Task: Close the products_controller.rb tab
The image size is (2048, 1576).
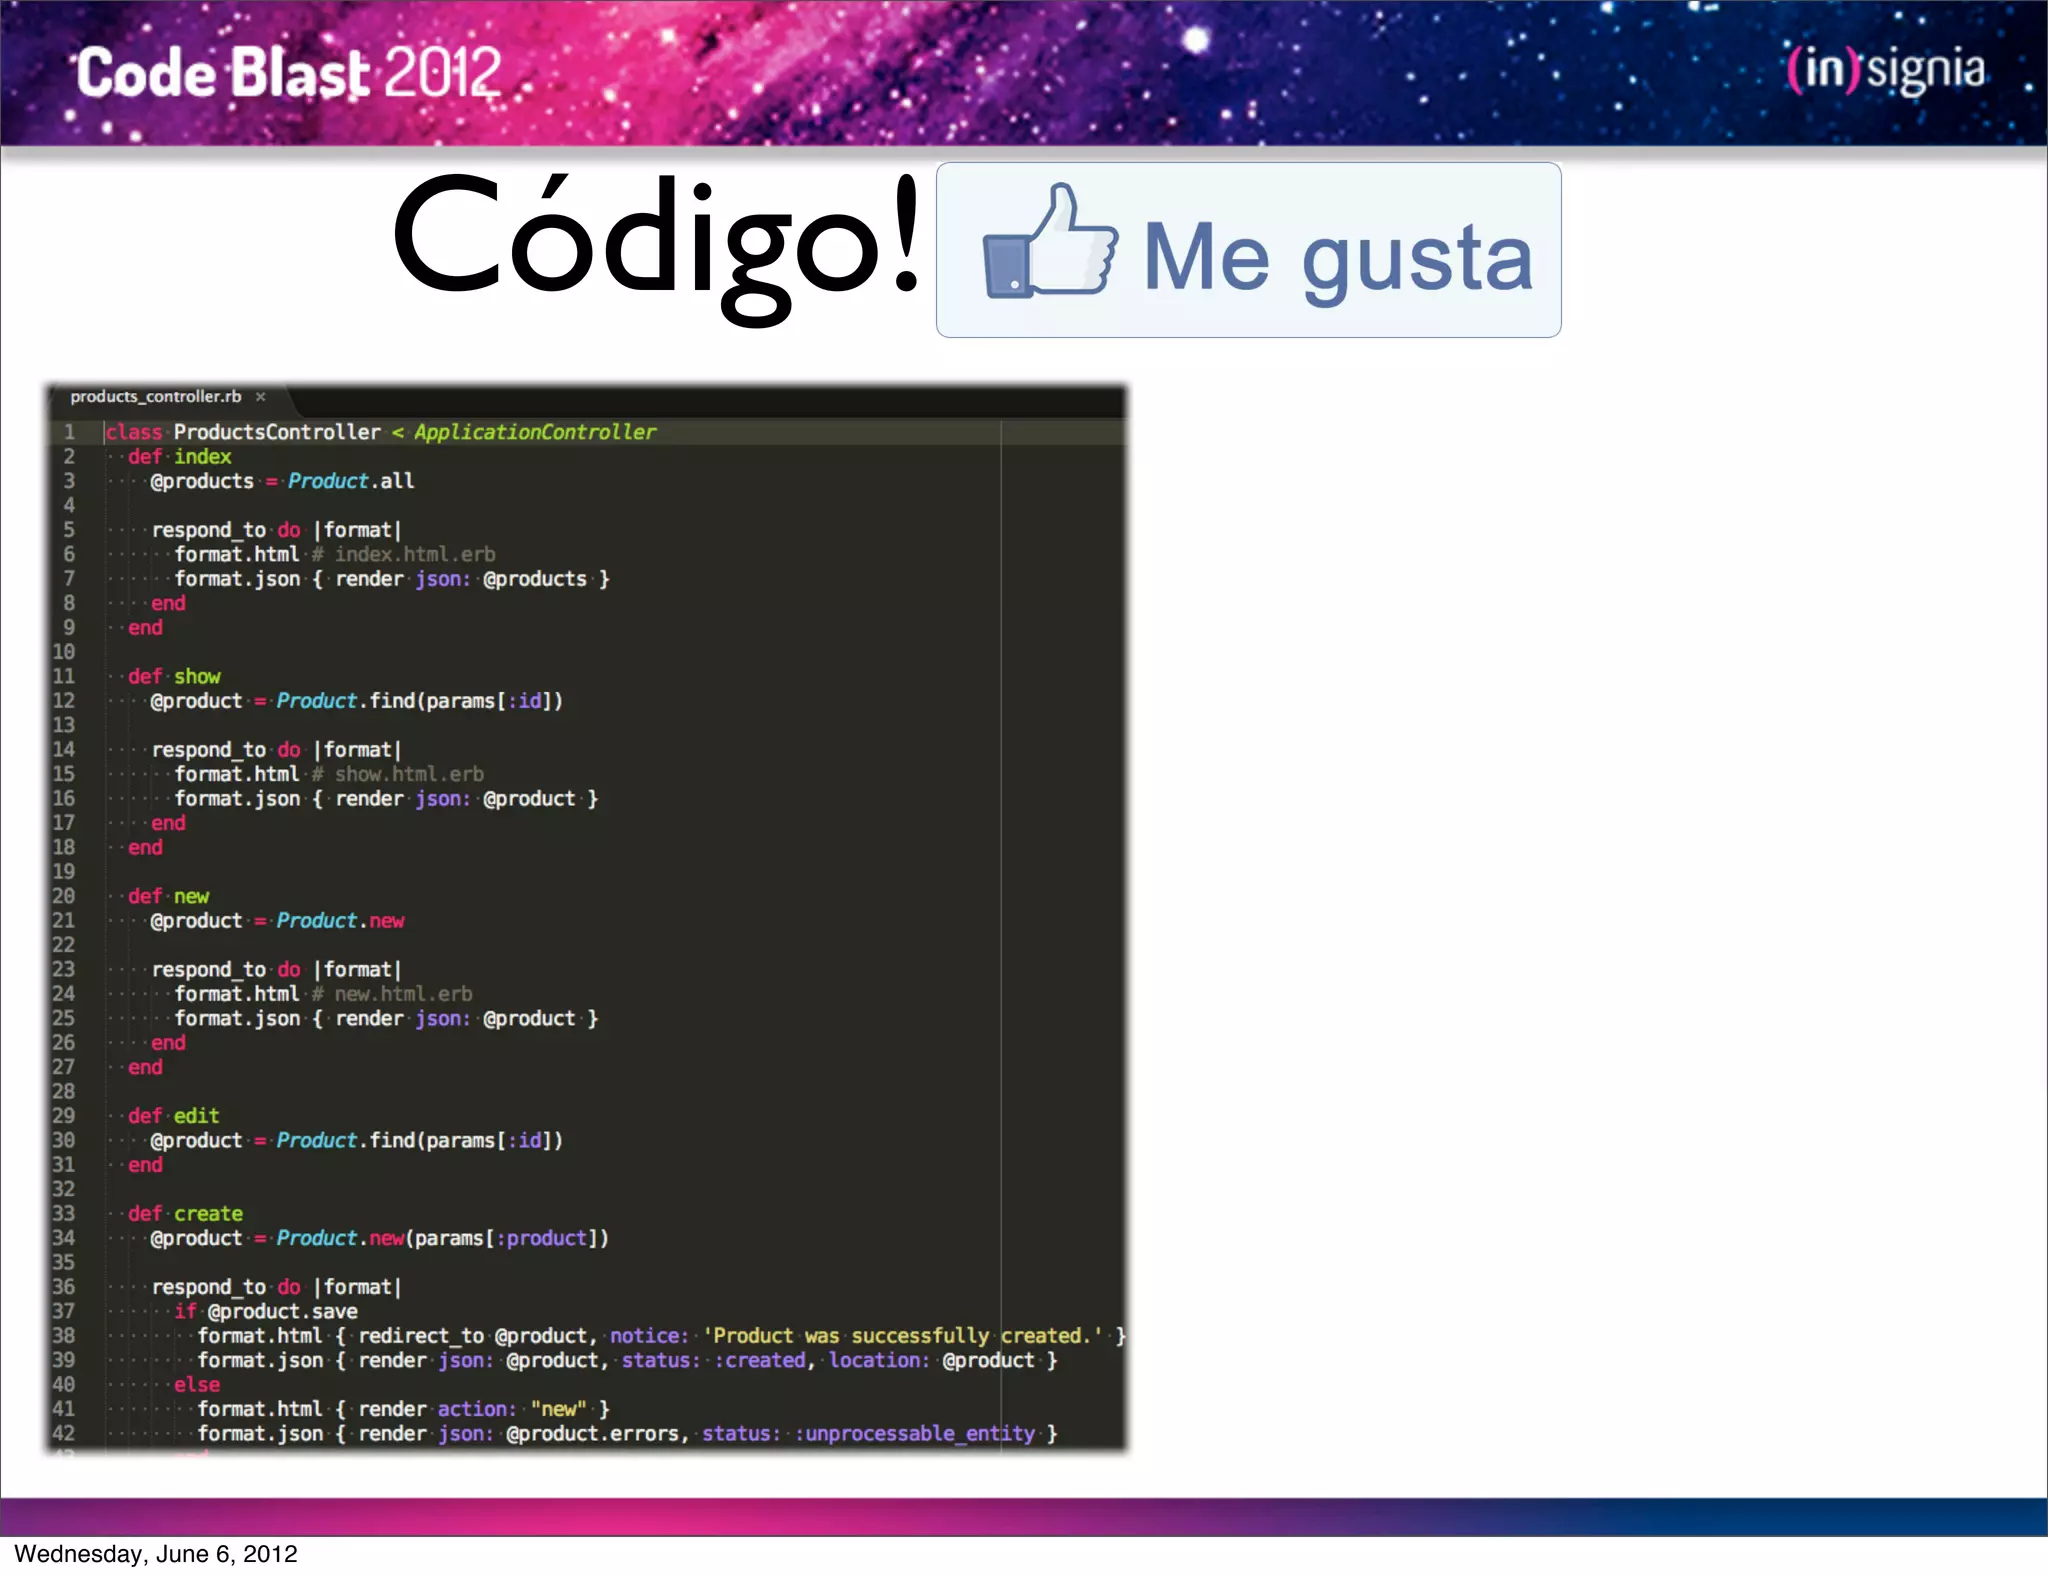Action: [x=261, y=397]
